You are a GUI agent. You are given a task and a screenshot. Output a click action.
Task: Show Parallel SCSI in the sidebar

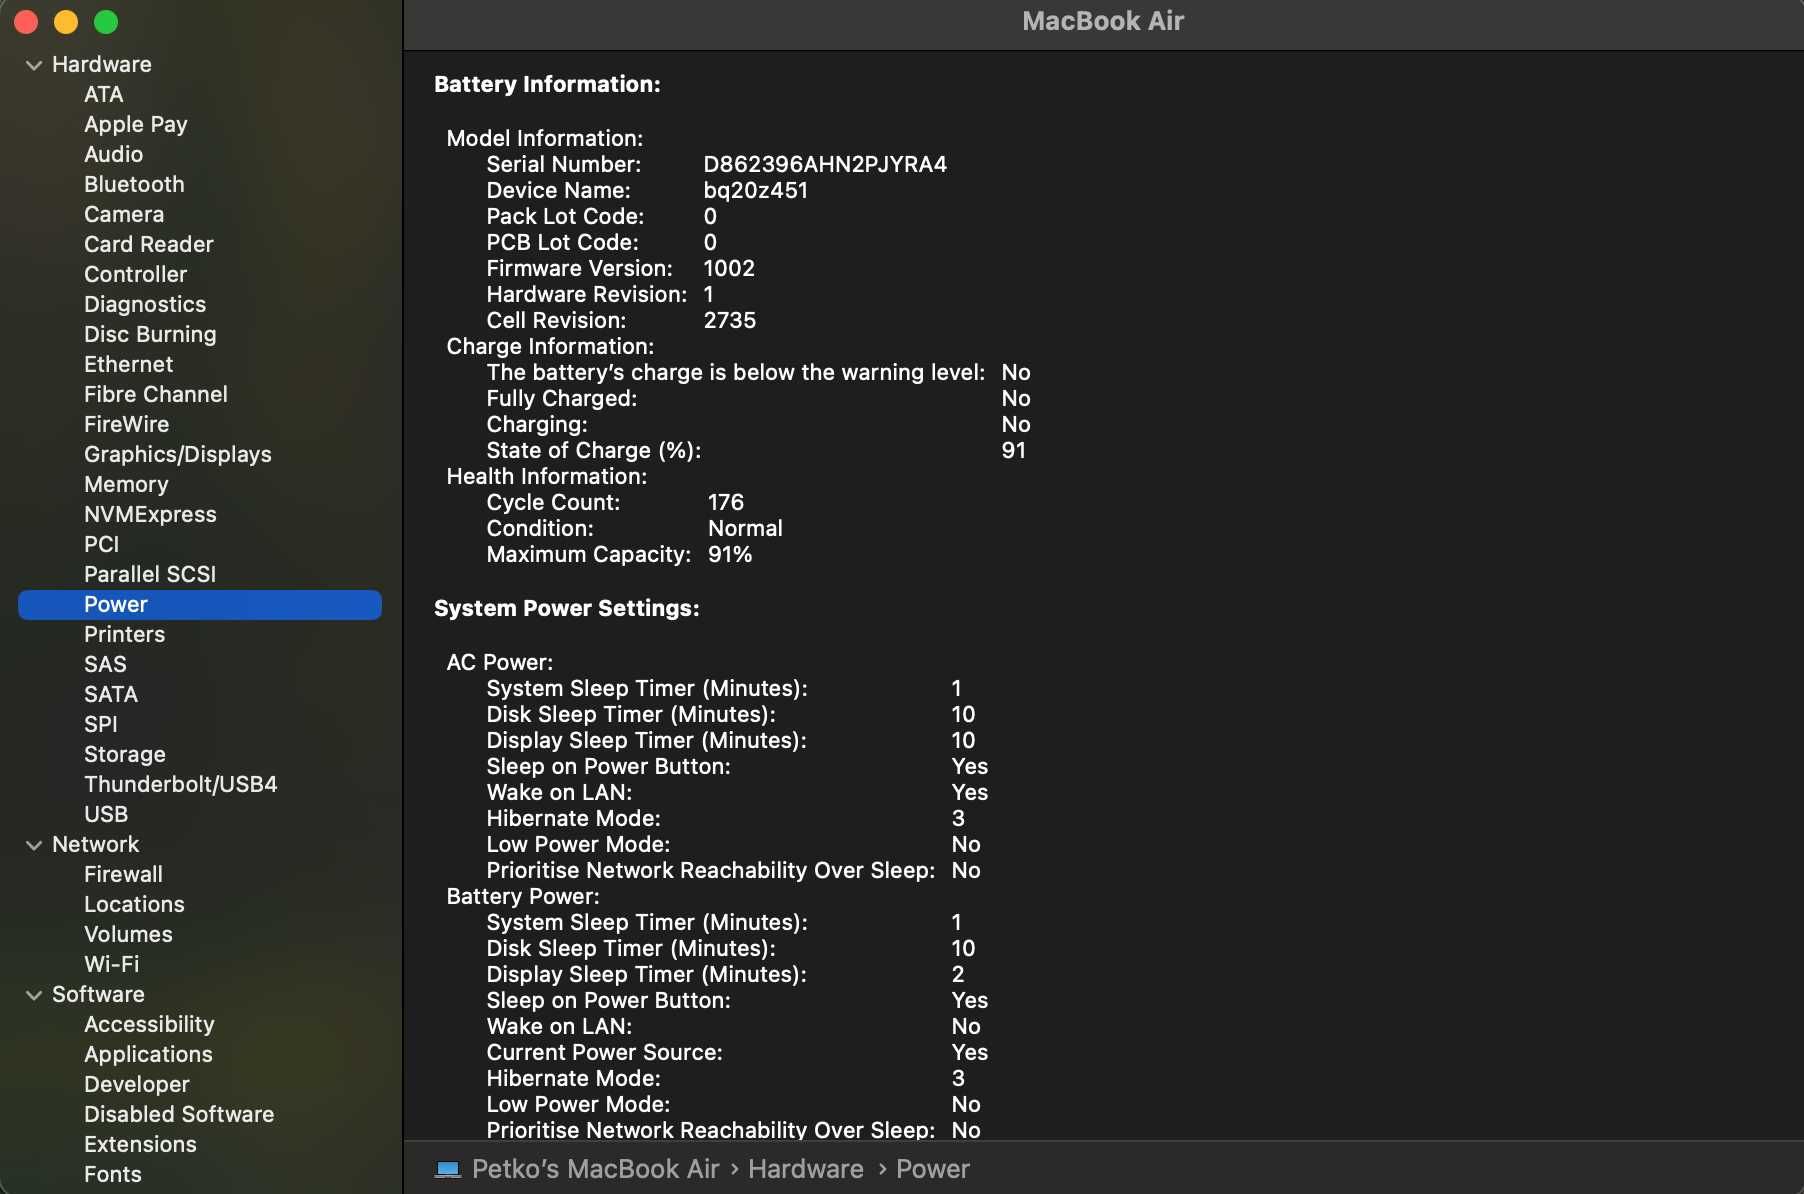pyautogui.click(x=150, y=574)
